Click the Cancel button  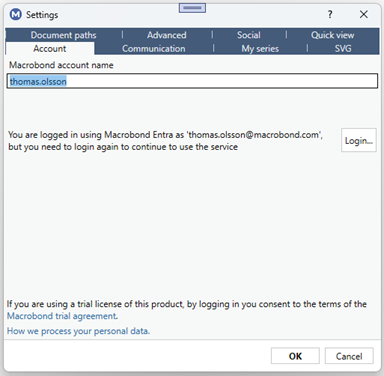[x=349, y=356]
